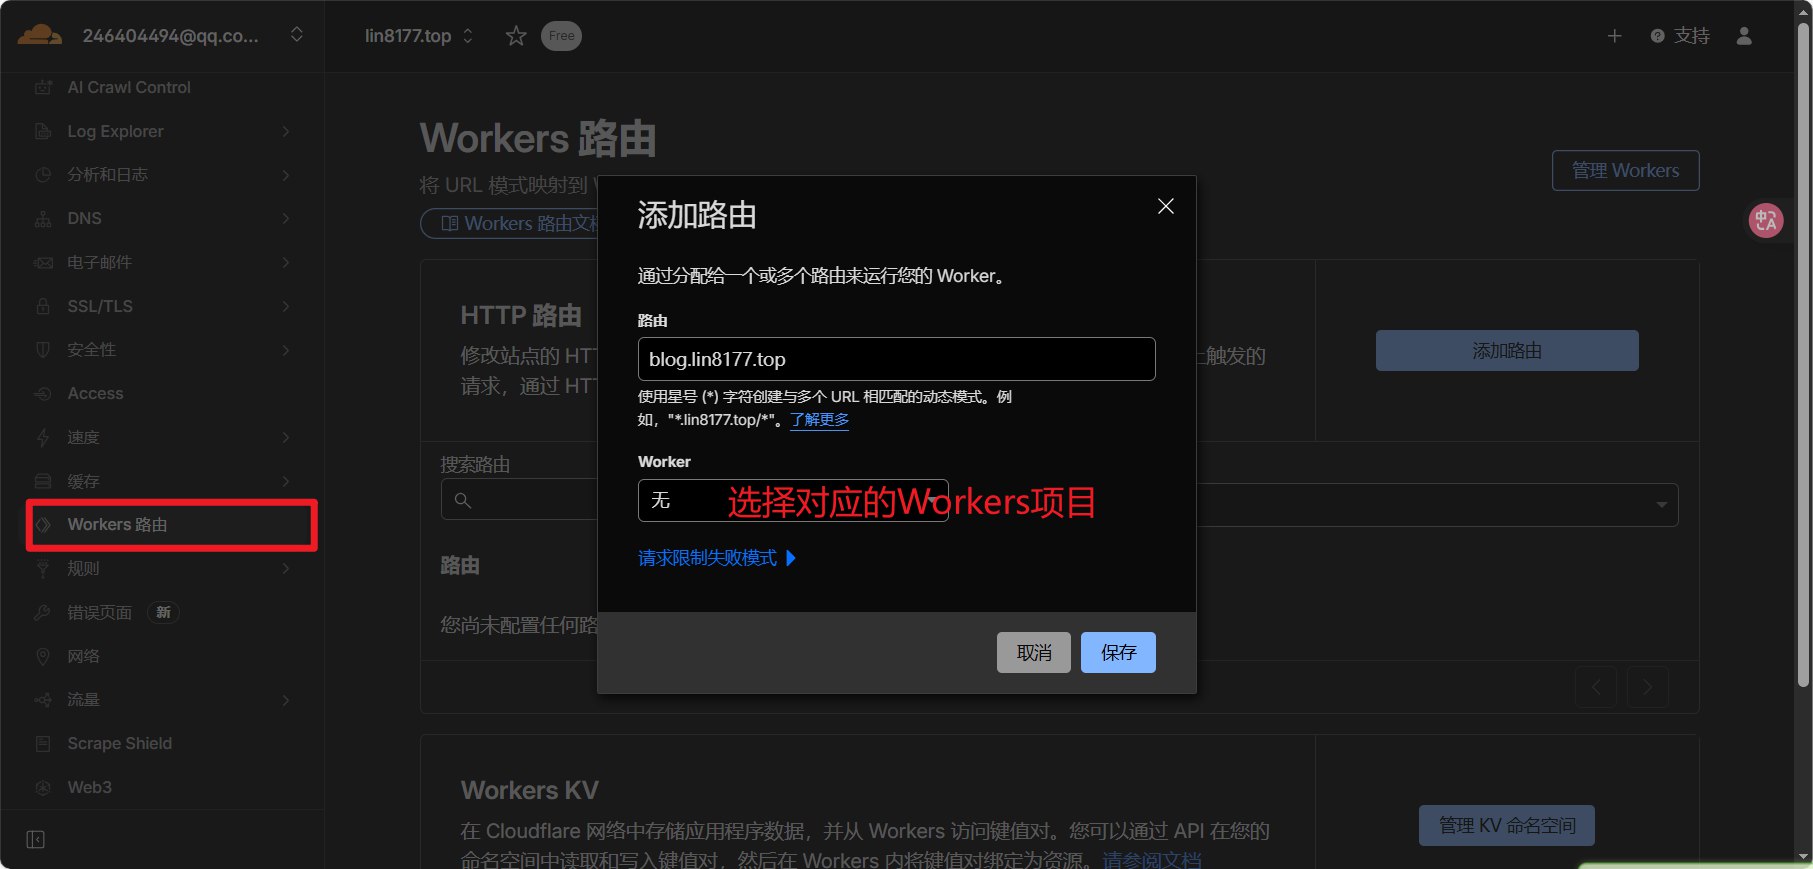
Task: Select Workers 路由 in the sidebar
Action: [172, 525]
